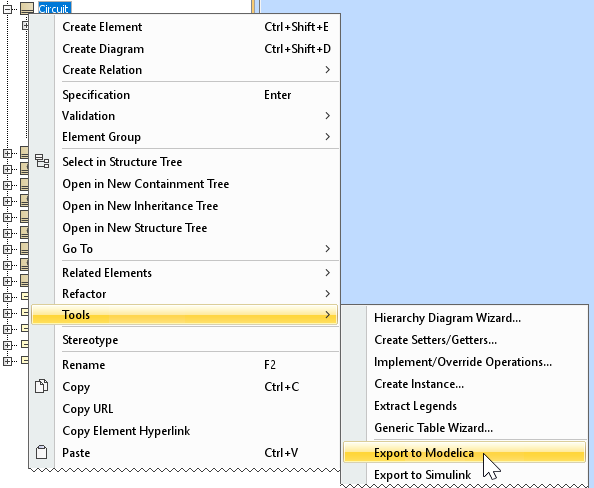
Task: Expand the Validation submenu arrow
Action: [328, 116]
